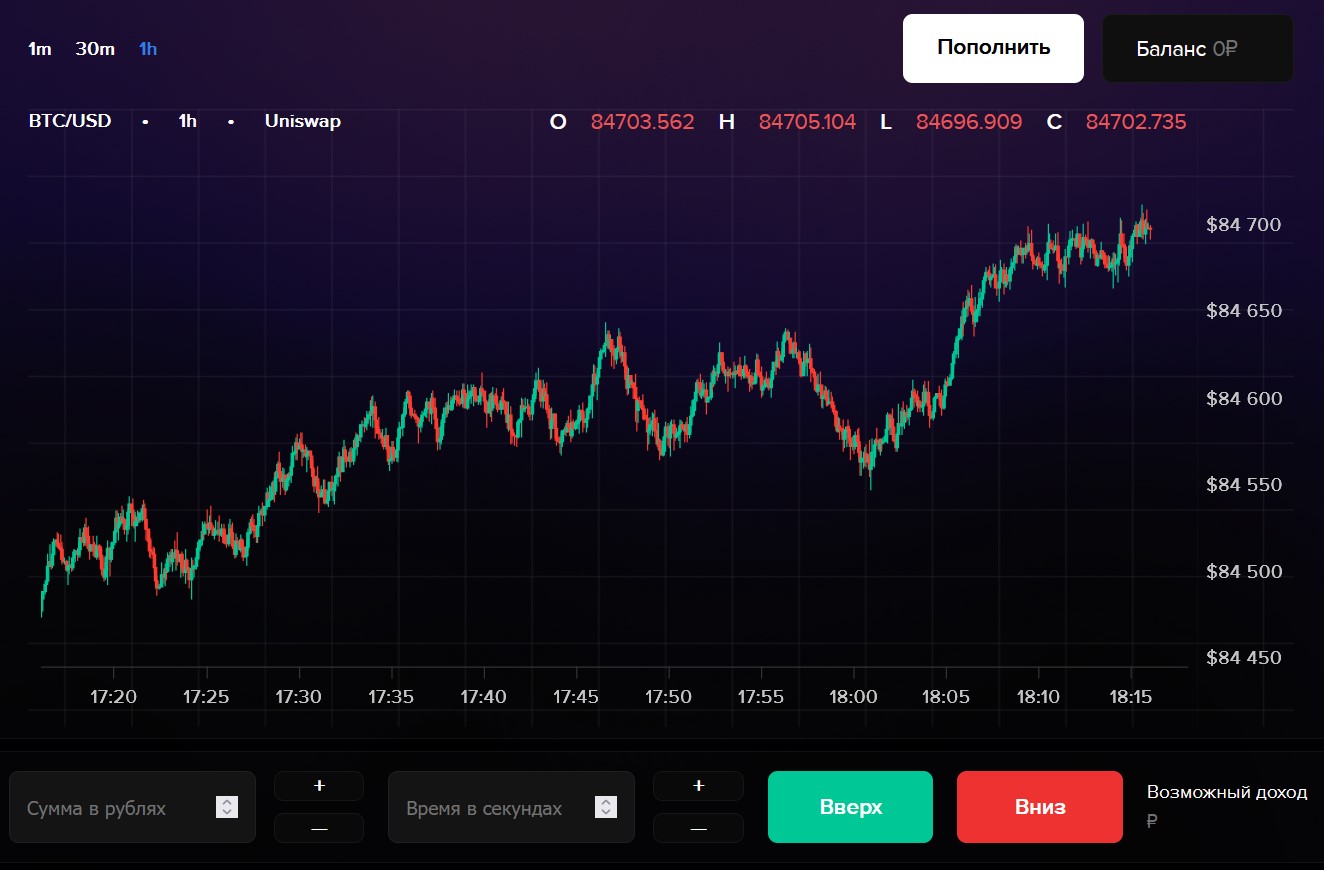Switch chart to 1m timeframe
1324x870 pixels.
pyautogui.click(x=39, y=49)
